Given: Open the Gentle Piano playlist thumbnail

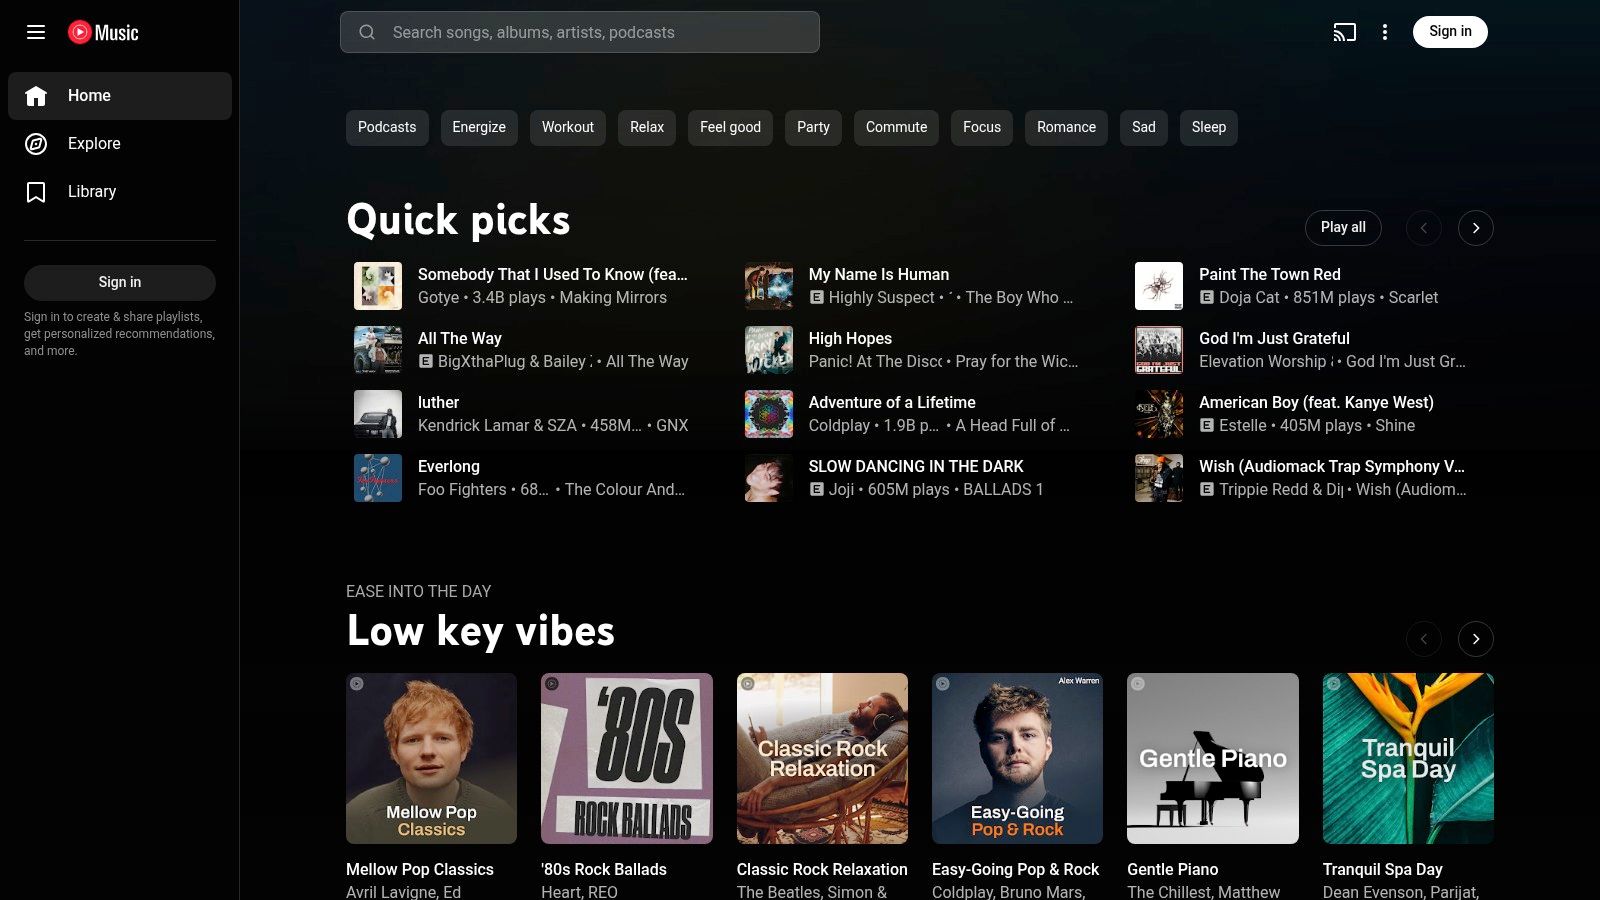Looking at the screenshot, I should click(x=1212, y=758).
